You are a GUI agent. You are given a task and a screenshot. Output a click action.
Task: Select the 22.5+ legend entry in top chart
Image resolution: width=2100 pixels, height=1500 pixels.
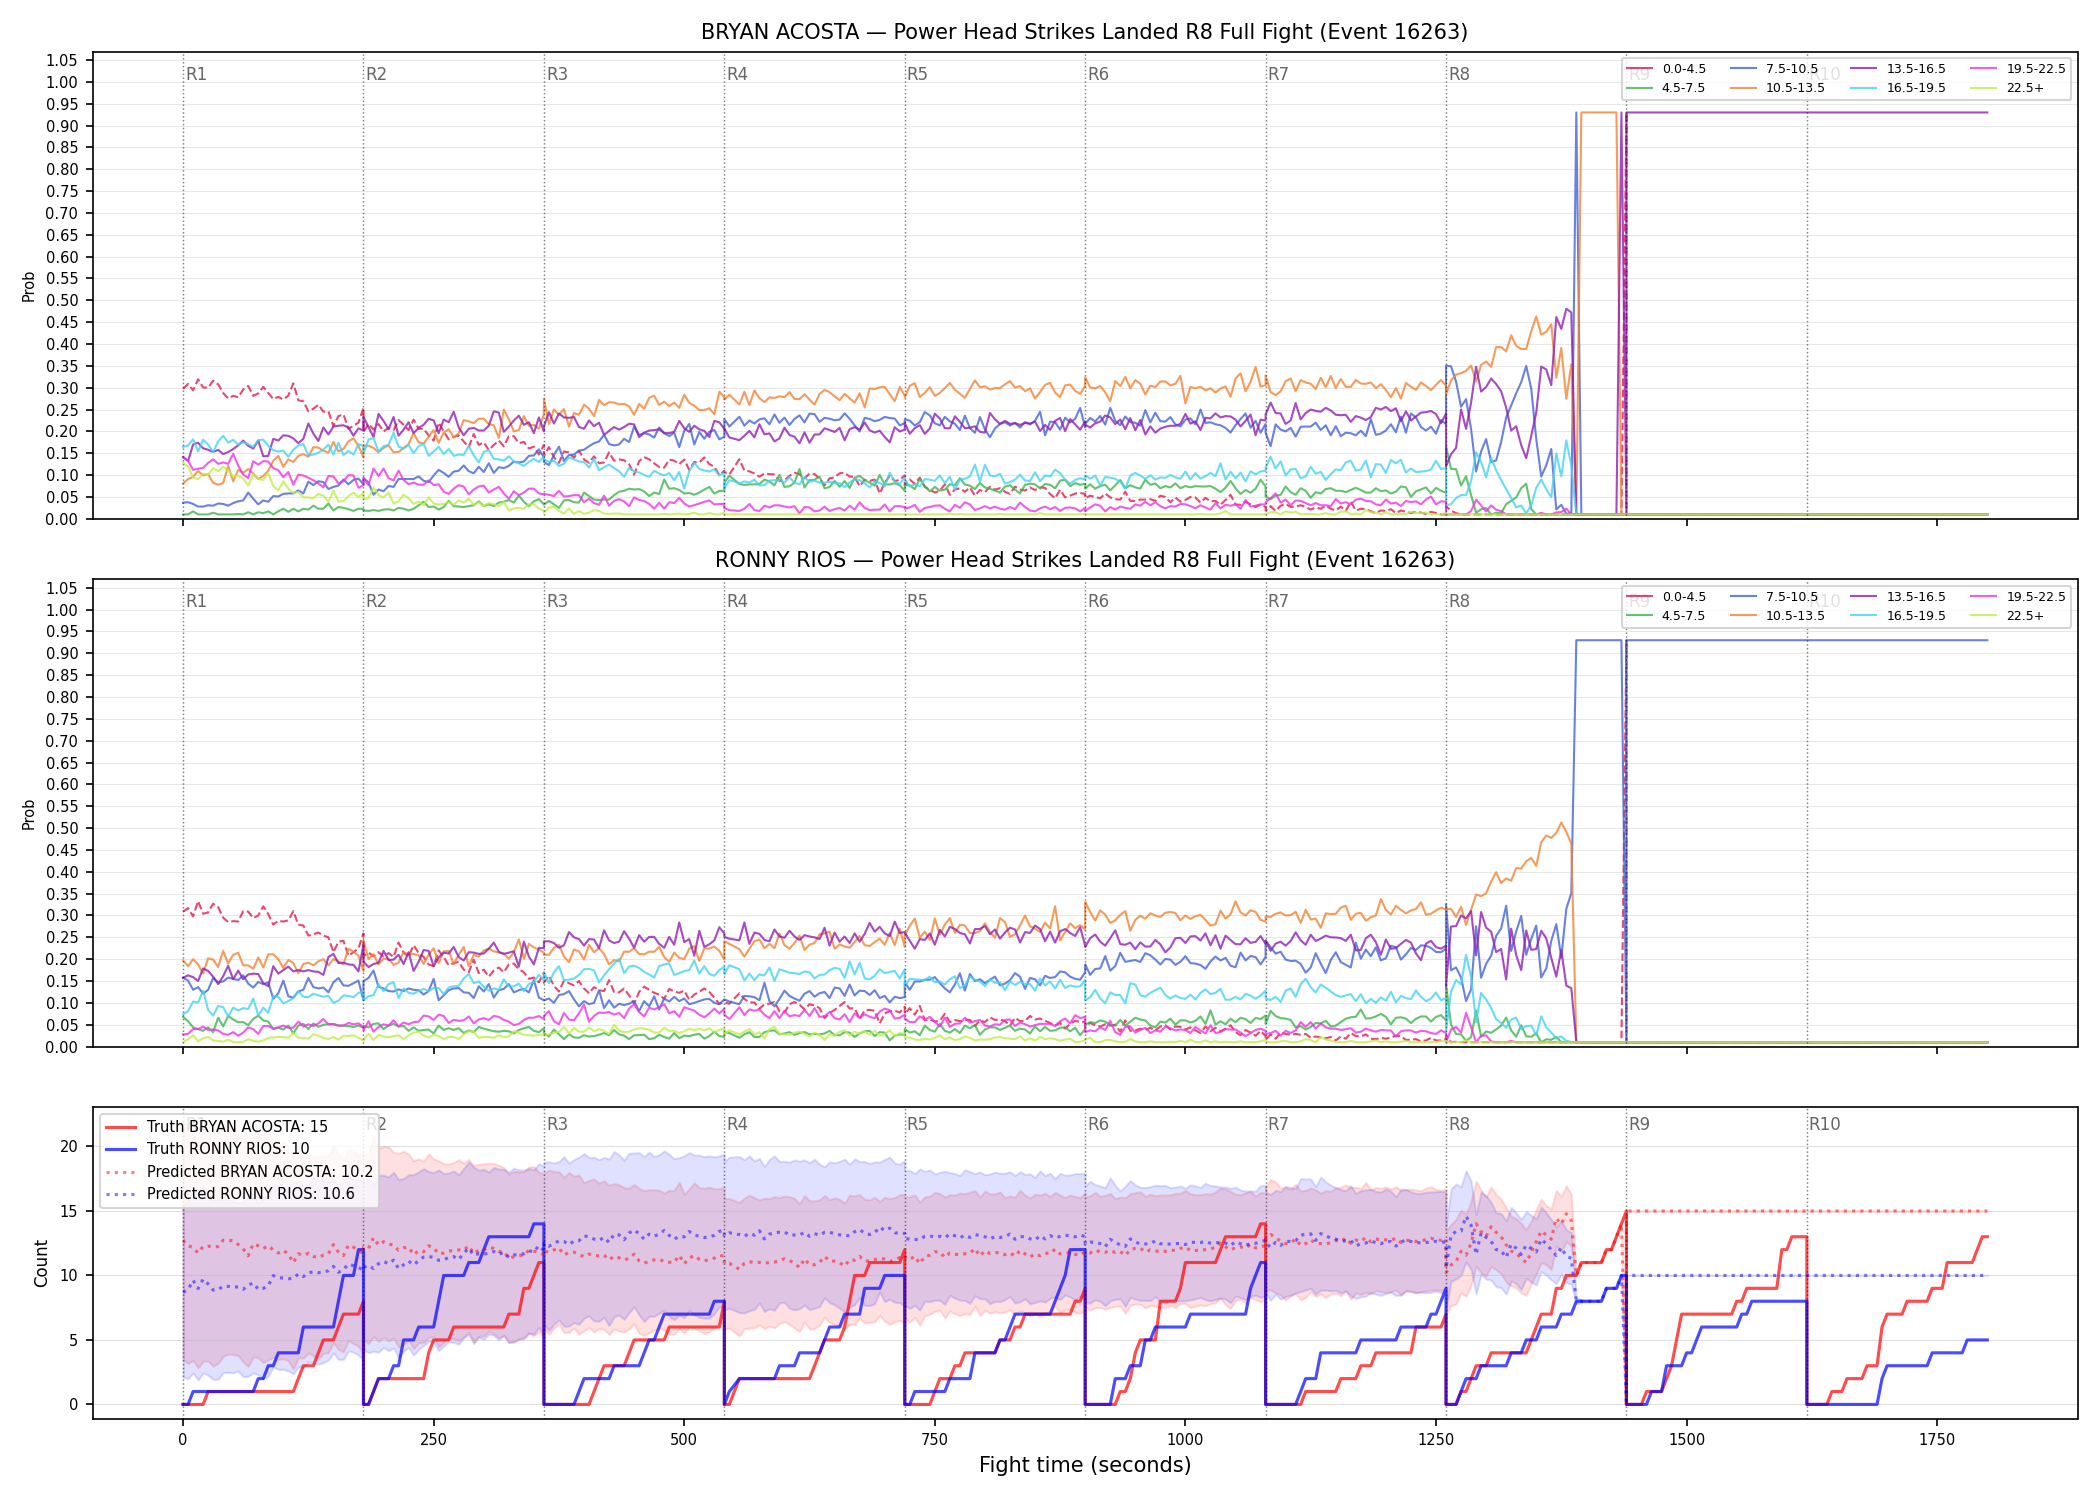pos(2007,88)
